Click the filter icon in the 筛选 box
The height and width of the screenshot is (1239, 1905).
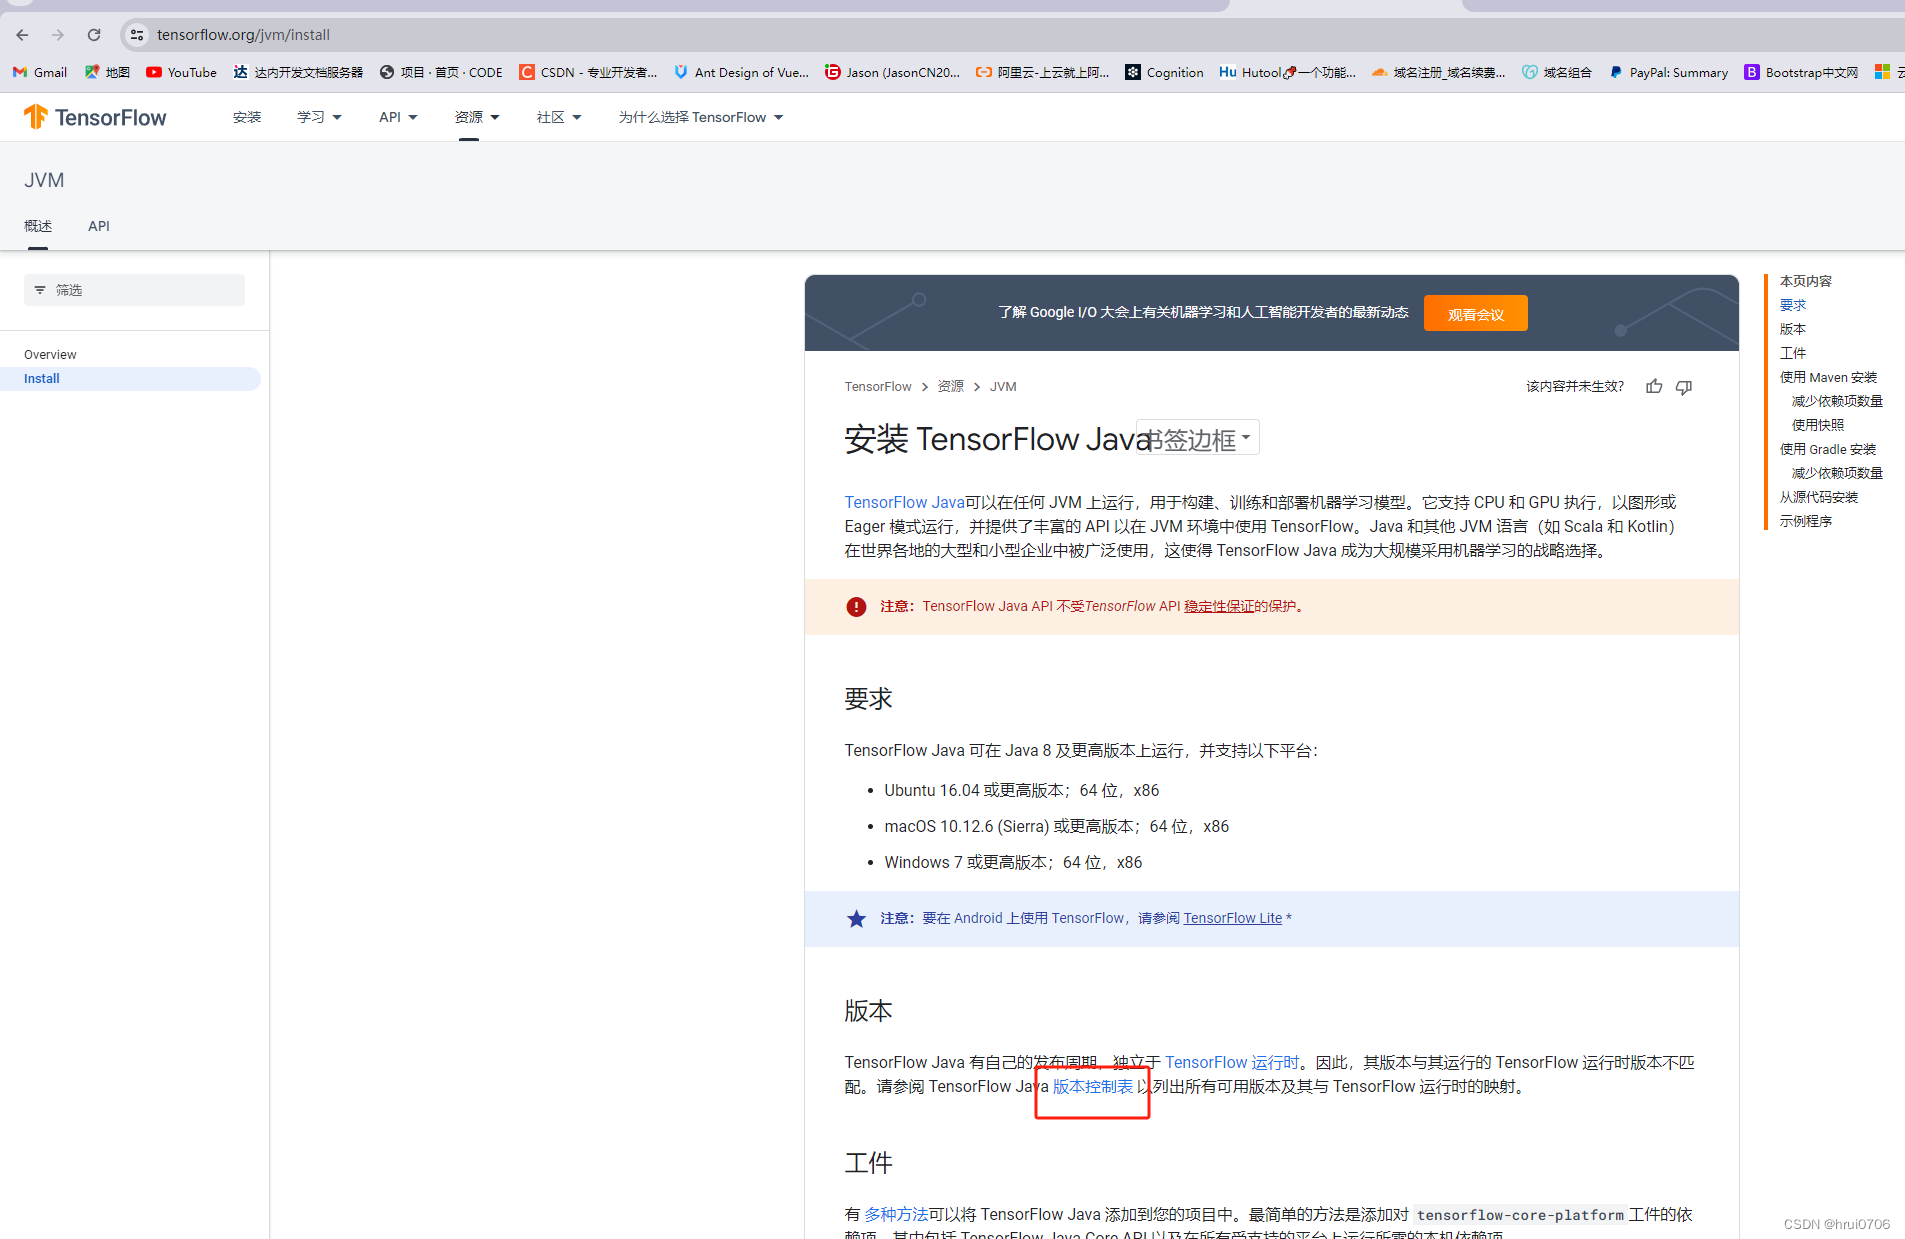pyautogui.click(x=41, y=289)
